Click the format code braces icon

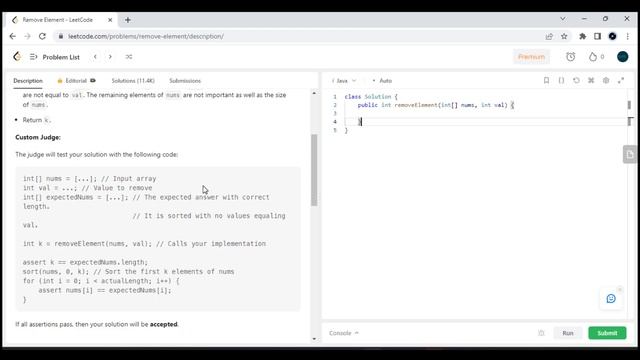click(x=561, y=80)
